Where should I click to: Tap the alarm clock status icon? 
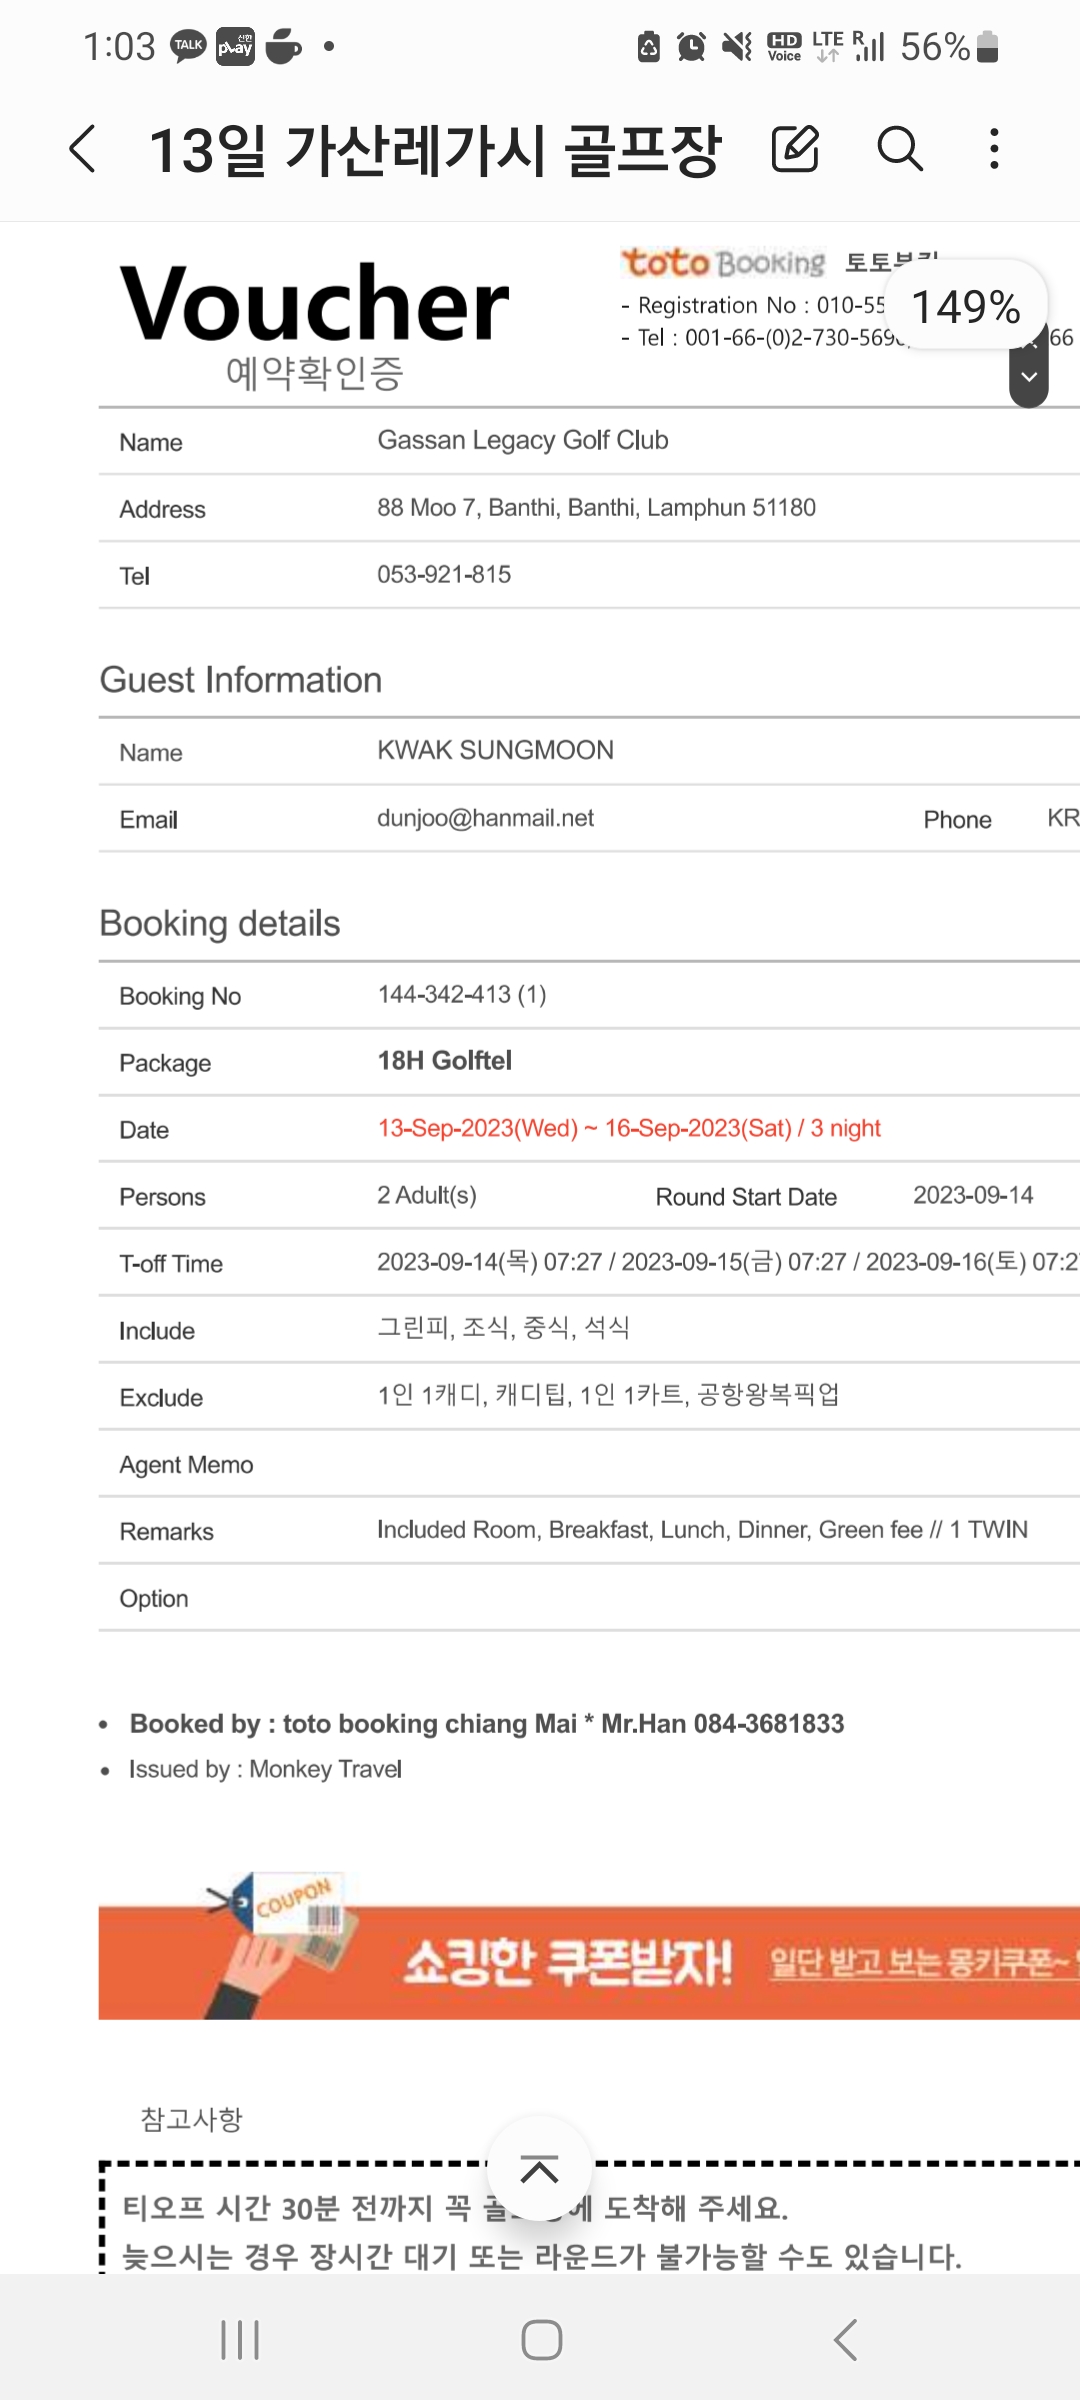click(691, 46)
